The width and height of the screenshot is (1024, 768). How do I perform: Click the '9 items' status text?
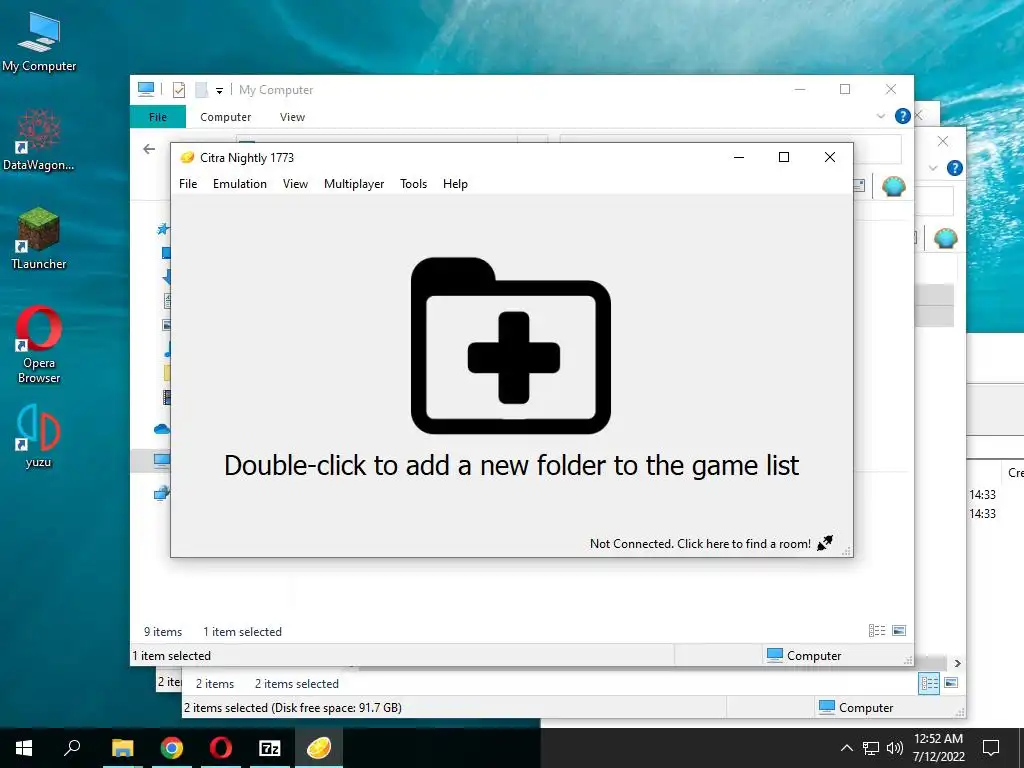pos(163,632)
